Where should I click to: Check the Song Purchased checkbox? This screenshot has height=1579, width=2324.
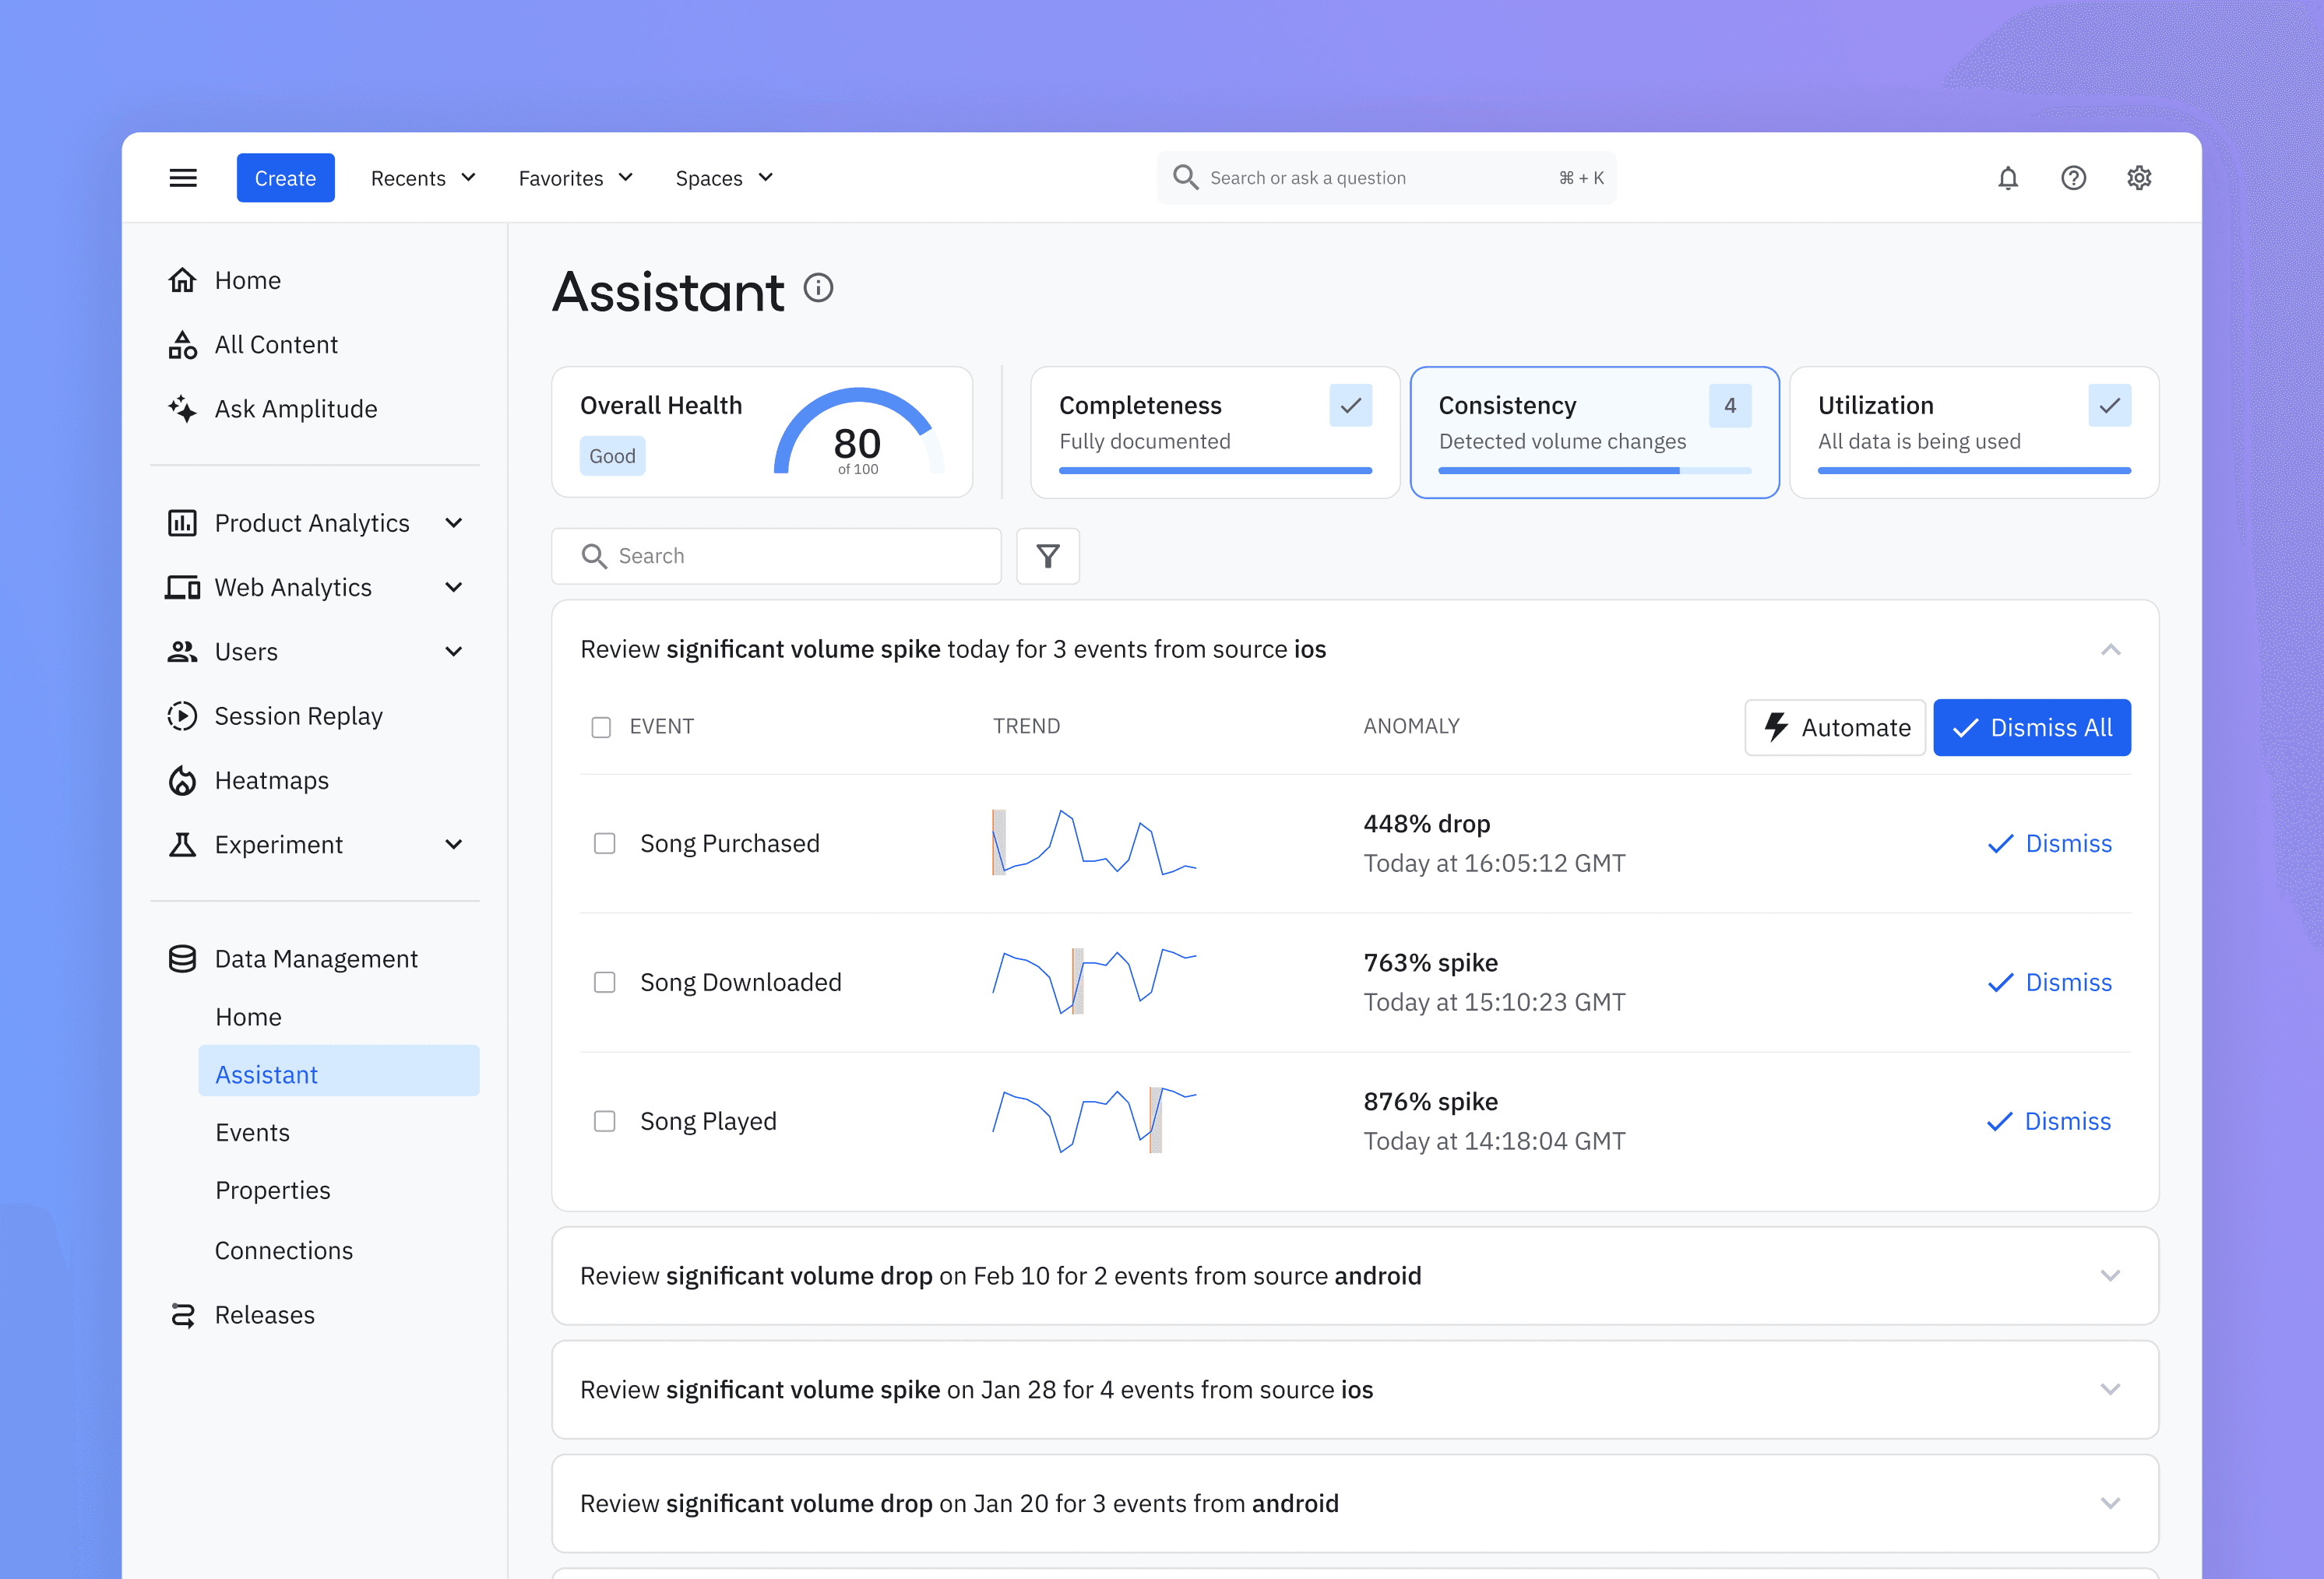point(604,843)
